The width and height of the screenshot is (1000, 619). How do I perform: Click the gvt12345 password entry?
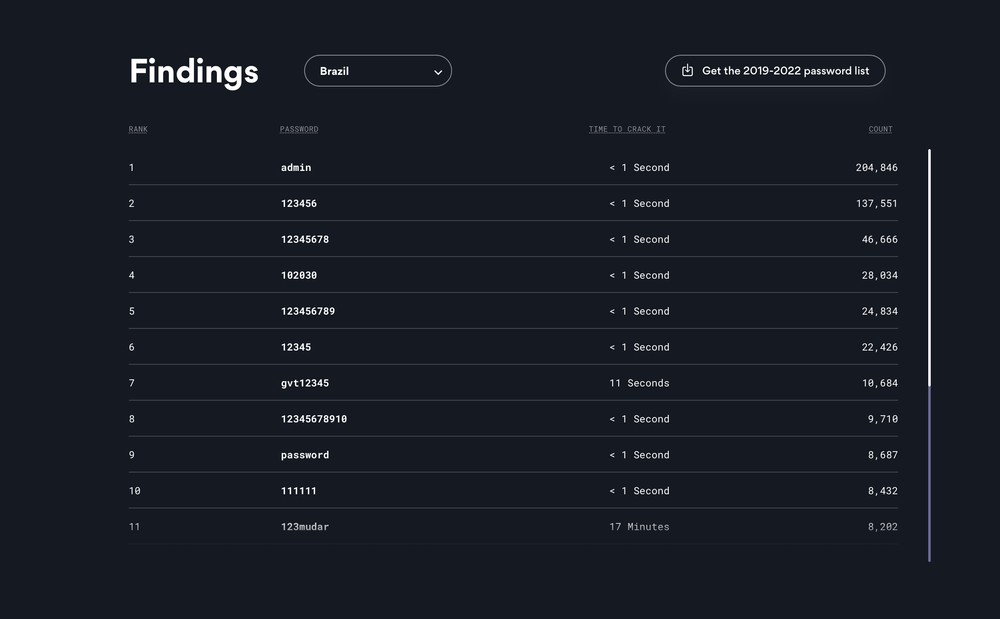click(x=305, y=383)
